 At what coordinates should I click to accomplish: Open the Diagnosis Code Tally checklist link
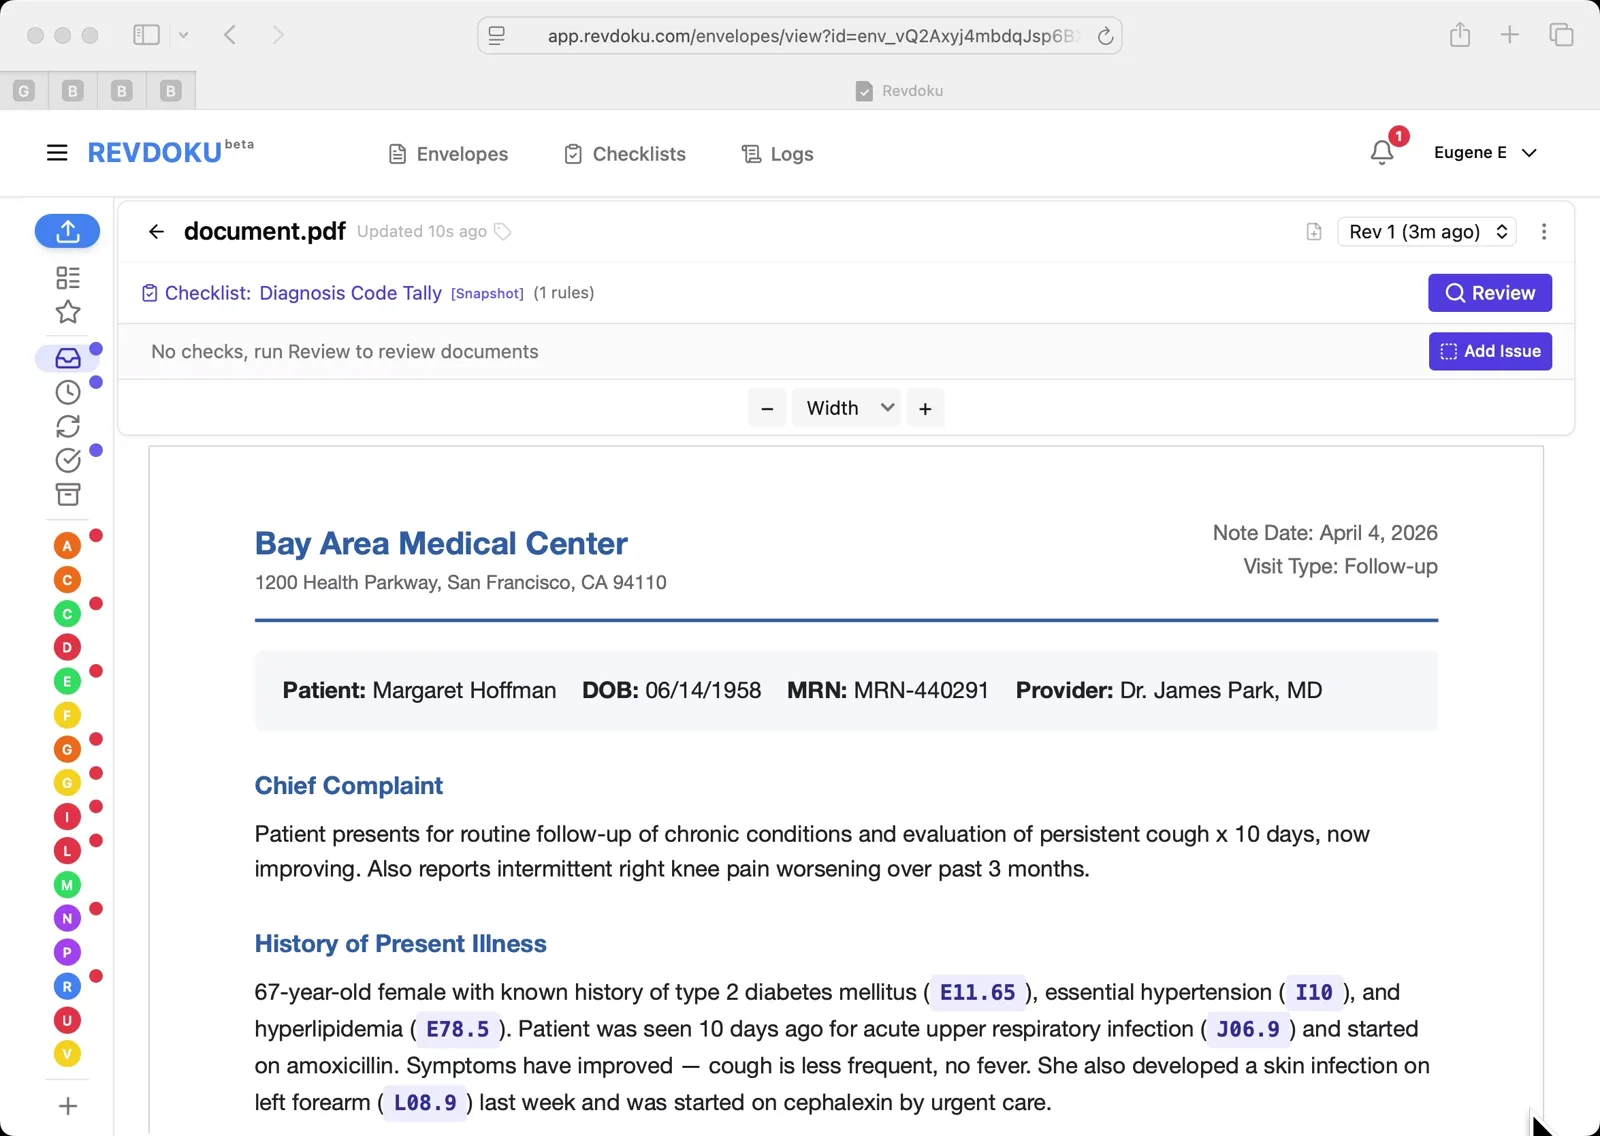[350, 293]
